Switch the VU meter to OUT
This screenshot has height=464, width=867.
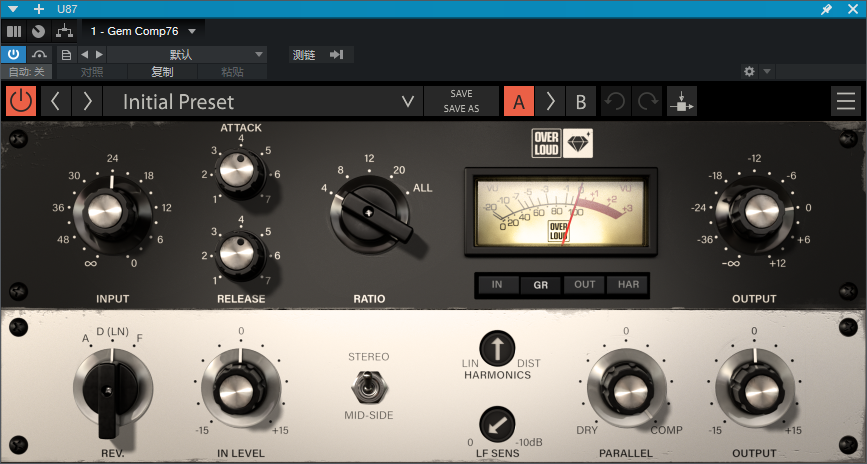(x=584, y=284)
